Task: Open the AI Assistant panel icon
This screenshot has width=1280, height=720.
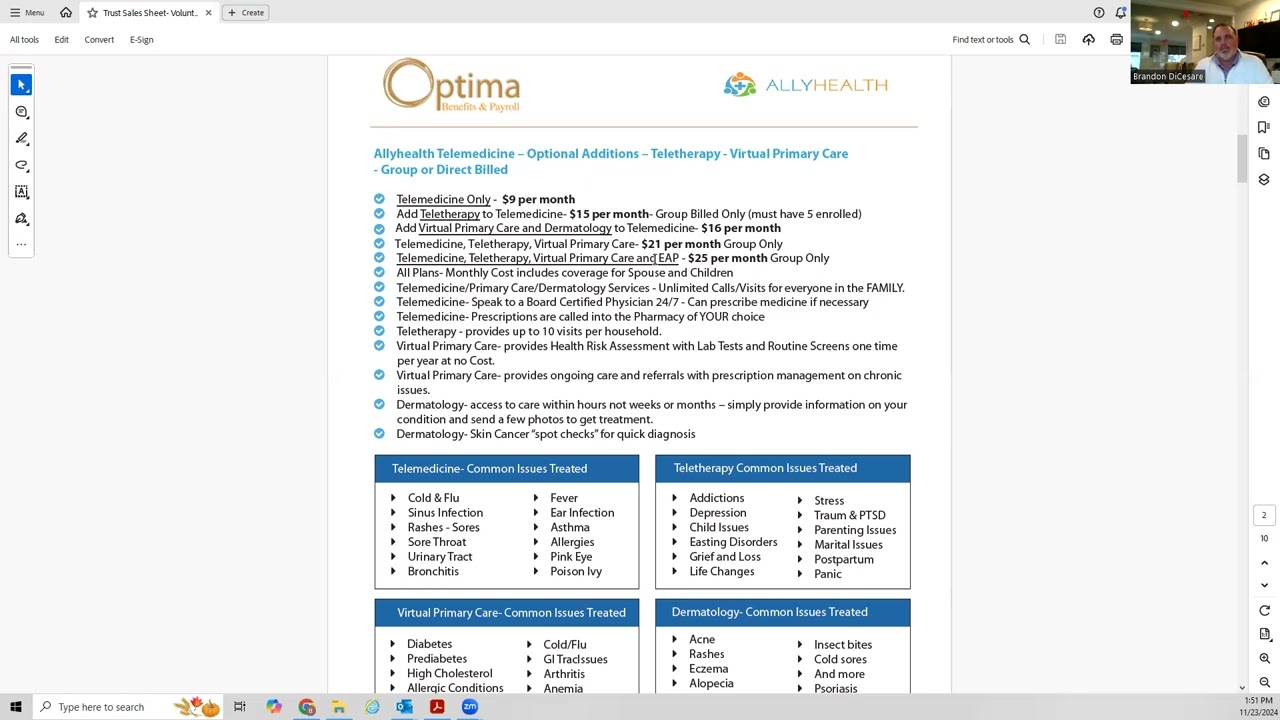Action: click(1264, 101)
